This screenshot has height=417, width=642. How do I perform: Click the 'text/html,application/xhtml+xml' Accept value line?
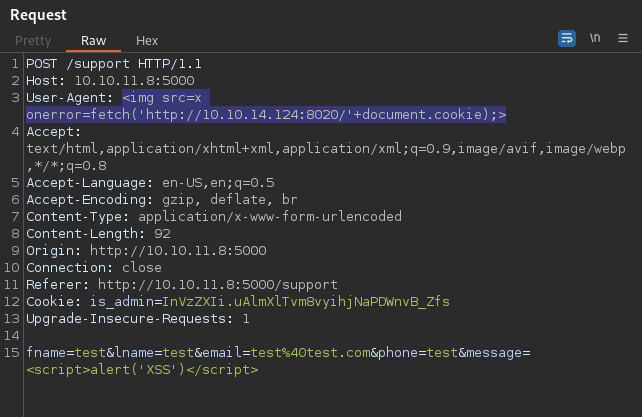pos(326,149)
